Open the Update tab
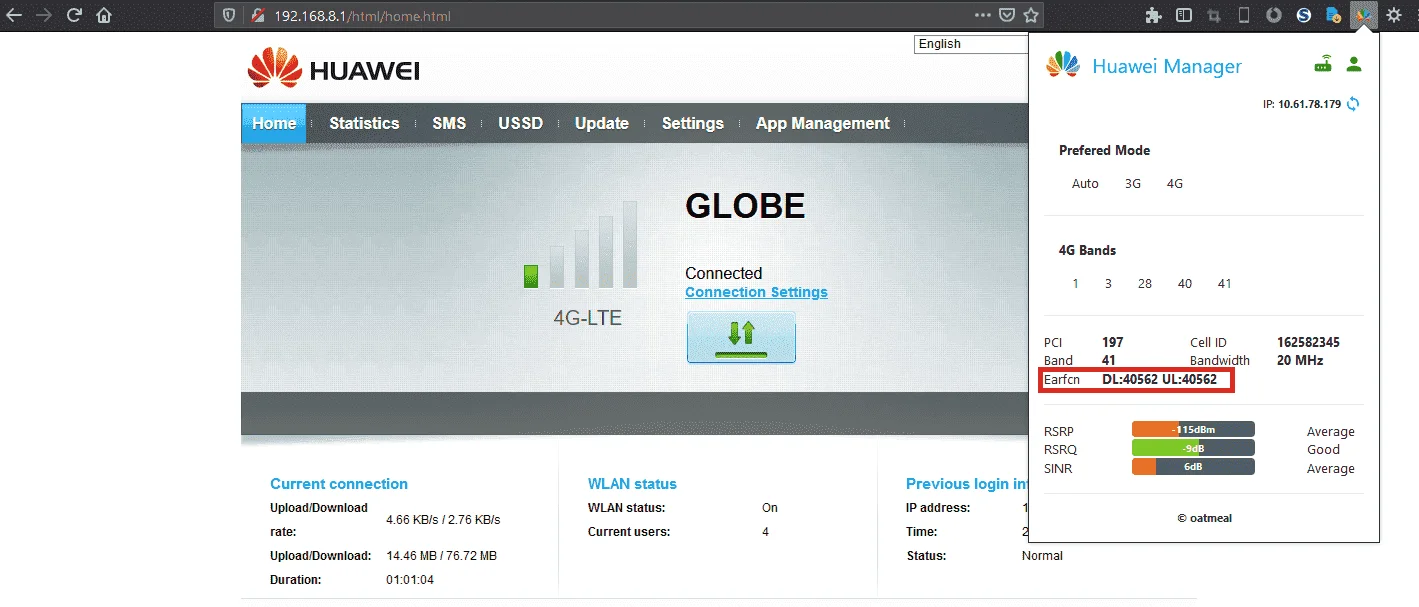Screen dimensions: 1419x607 coord(602,123)
